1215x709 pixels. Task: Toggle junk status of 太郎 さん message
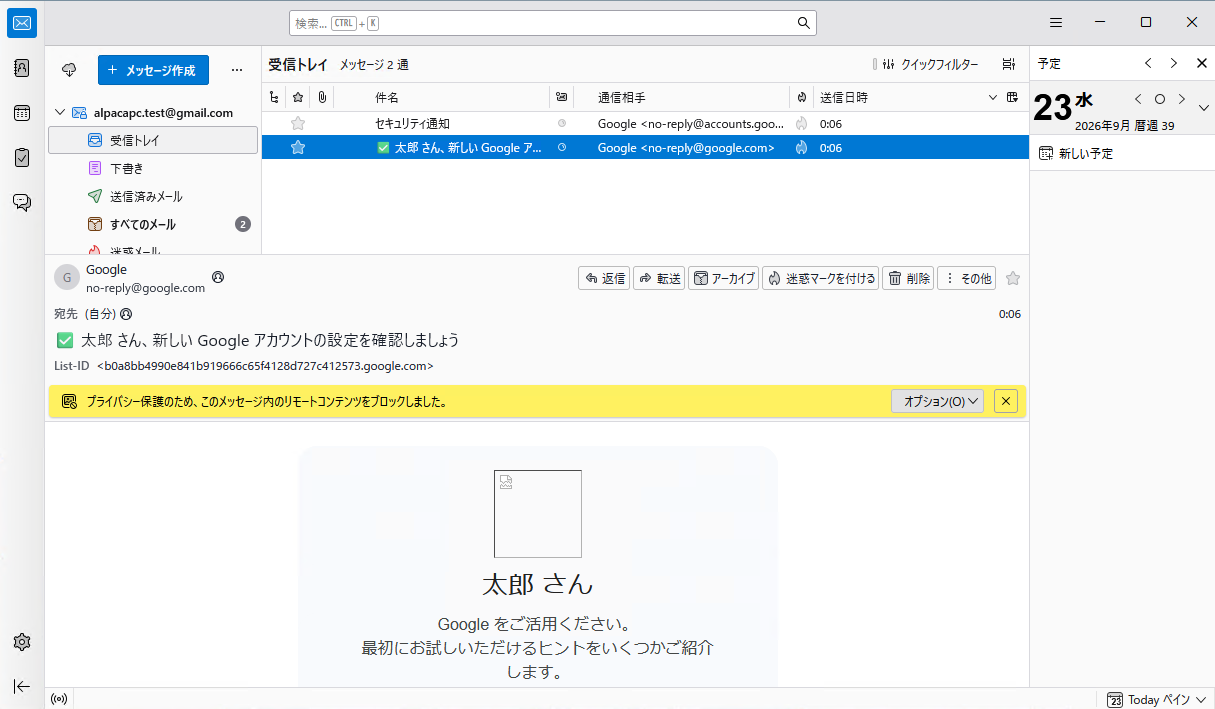click(801, 148)
